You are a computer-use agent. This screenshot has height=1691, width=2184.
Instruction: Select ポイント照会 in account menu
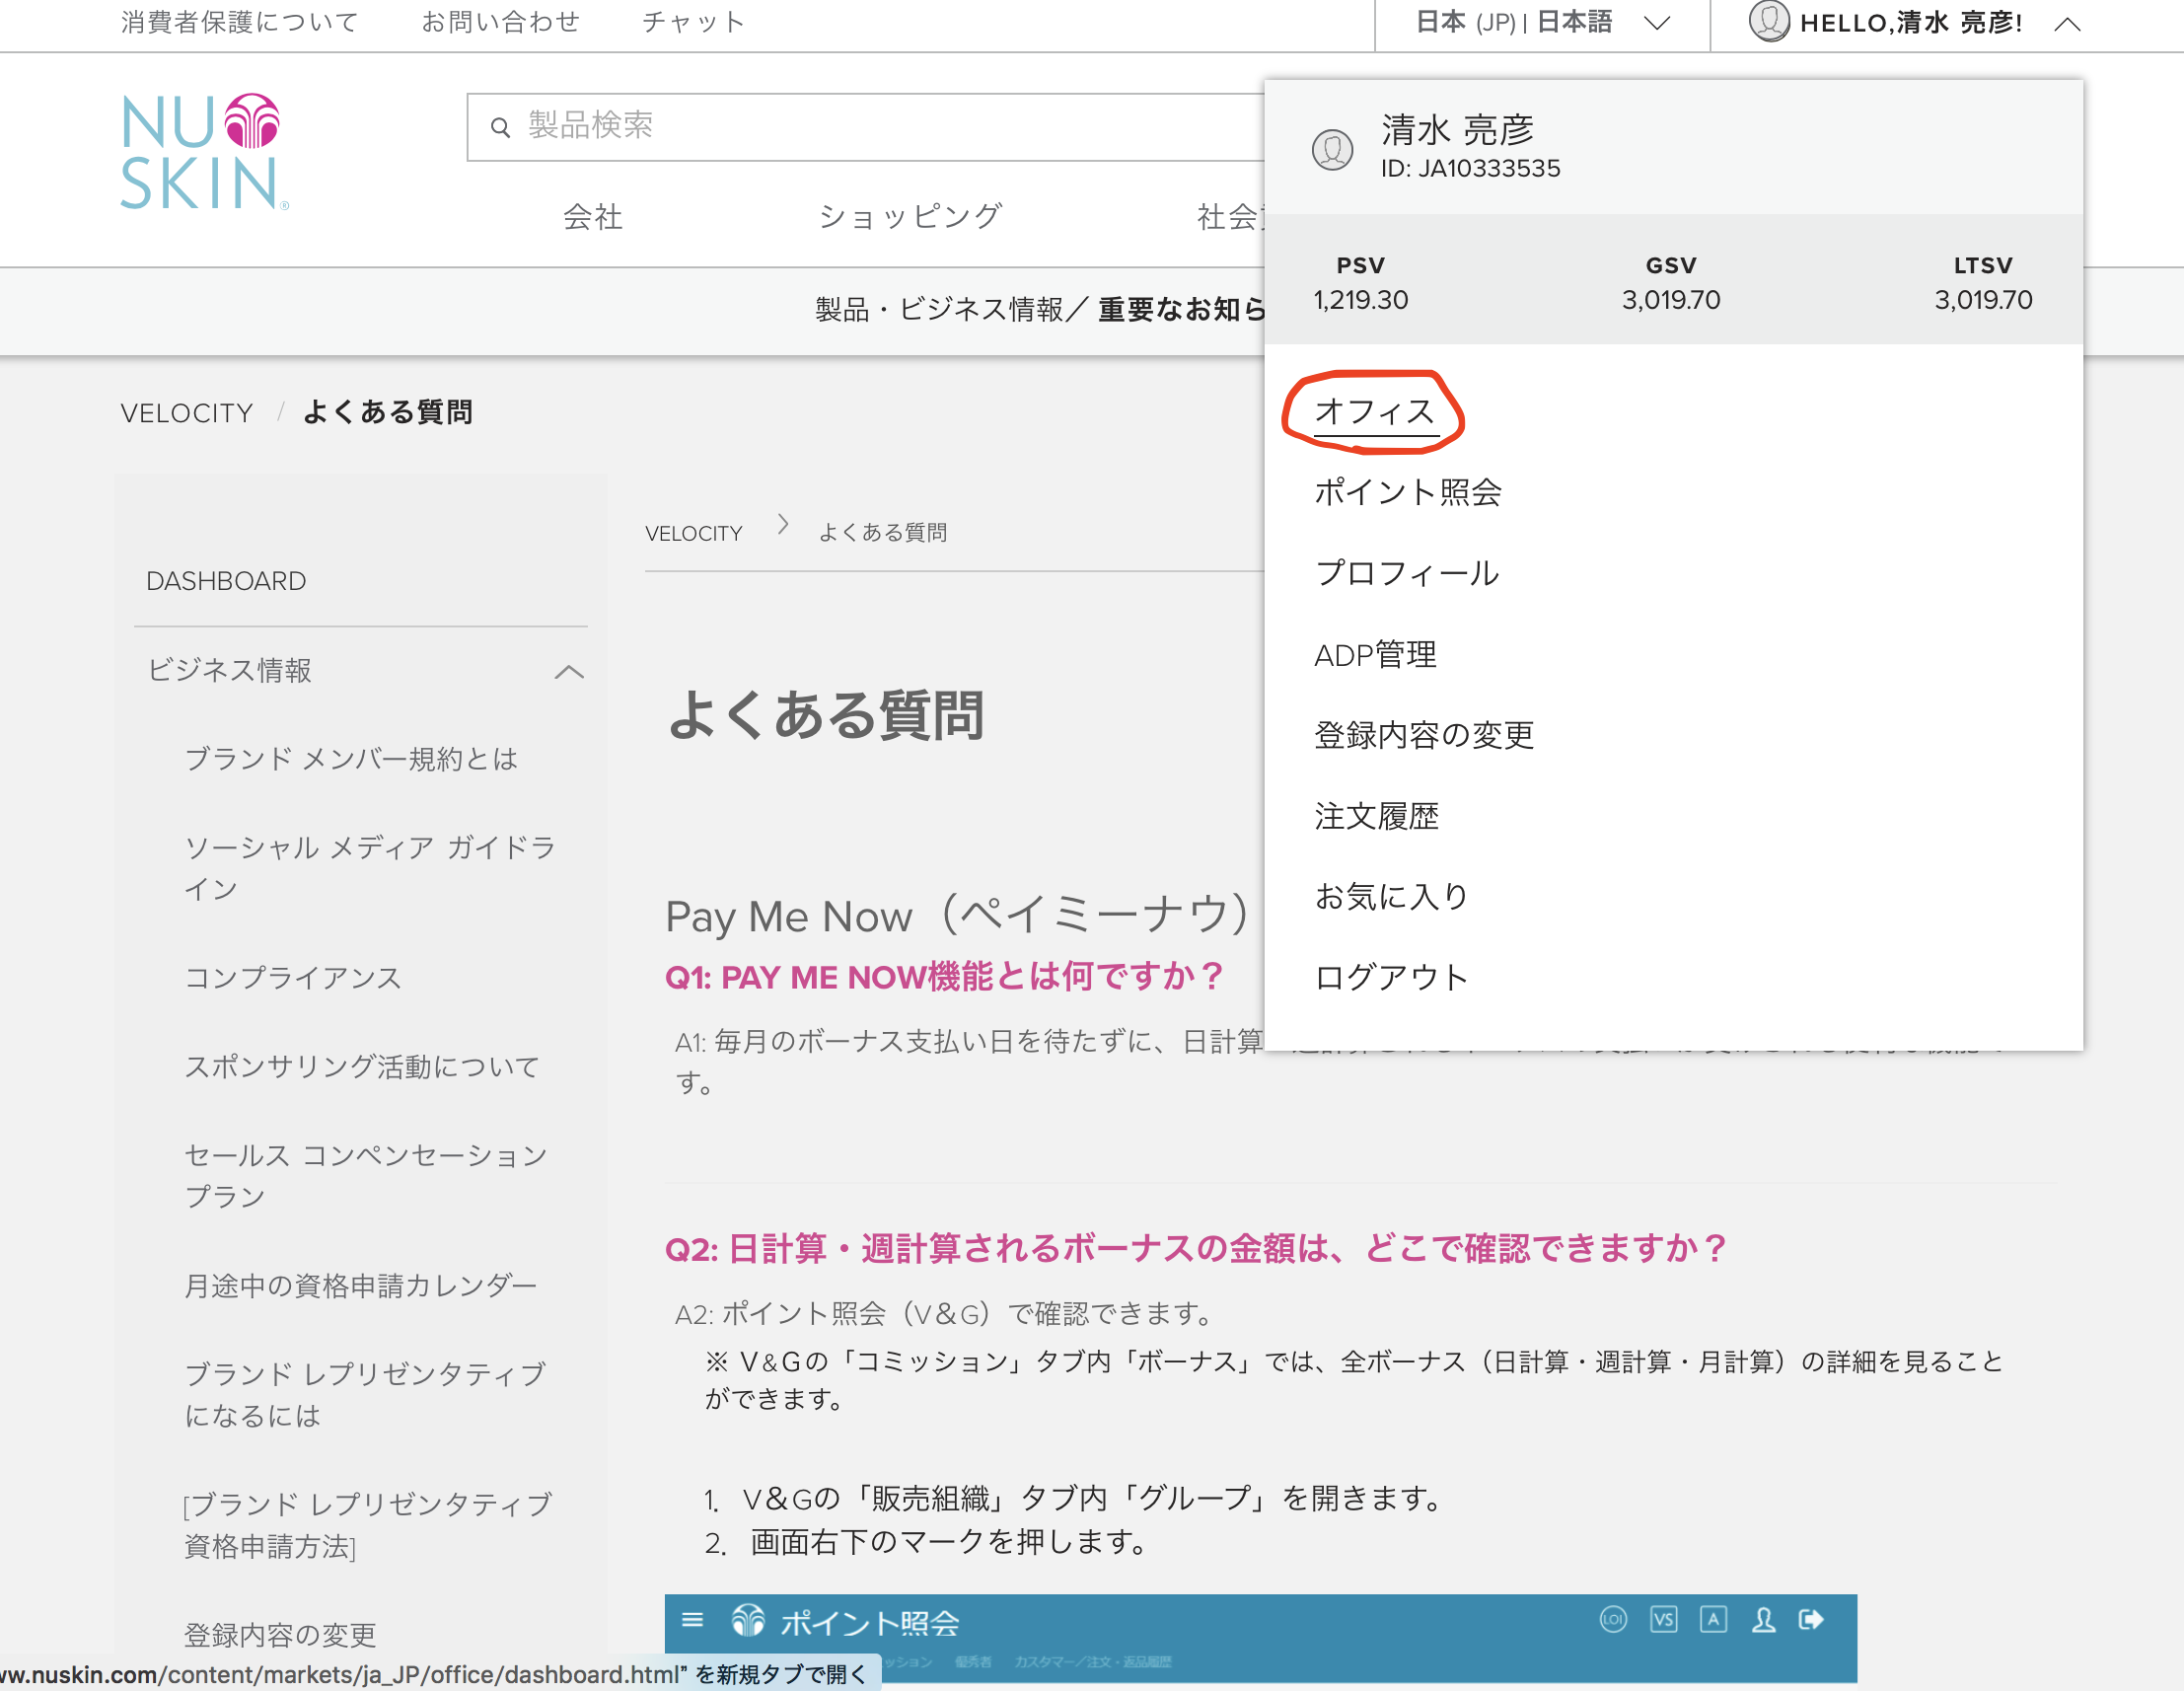click(x=1408, y=492)
